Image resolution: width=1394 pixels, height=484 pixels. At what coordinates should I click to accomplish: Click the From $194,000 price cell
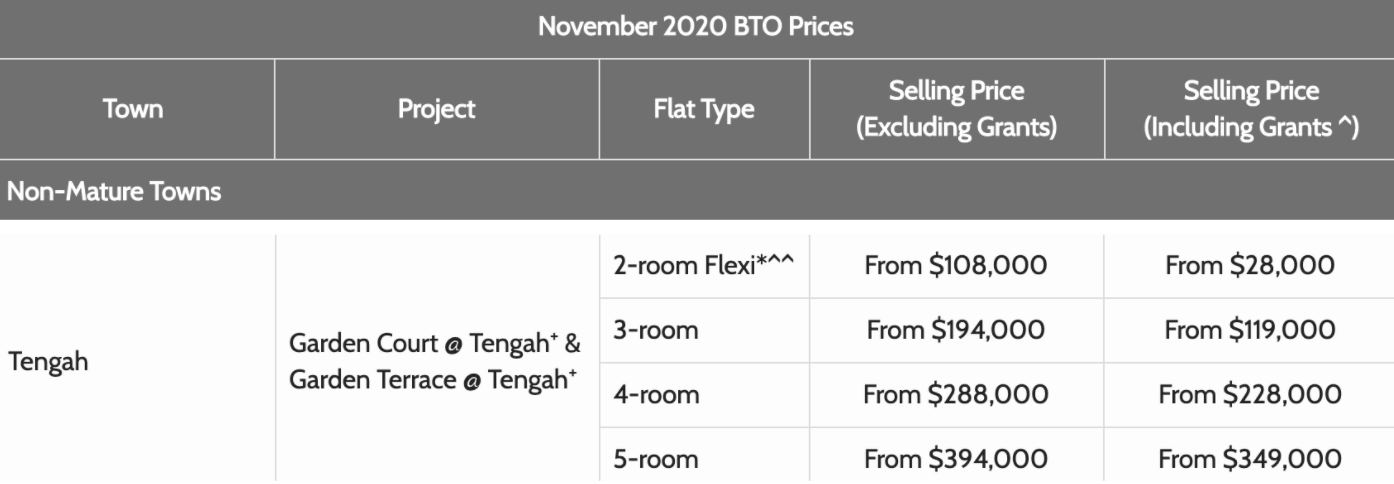coord(957,330)
